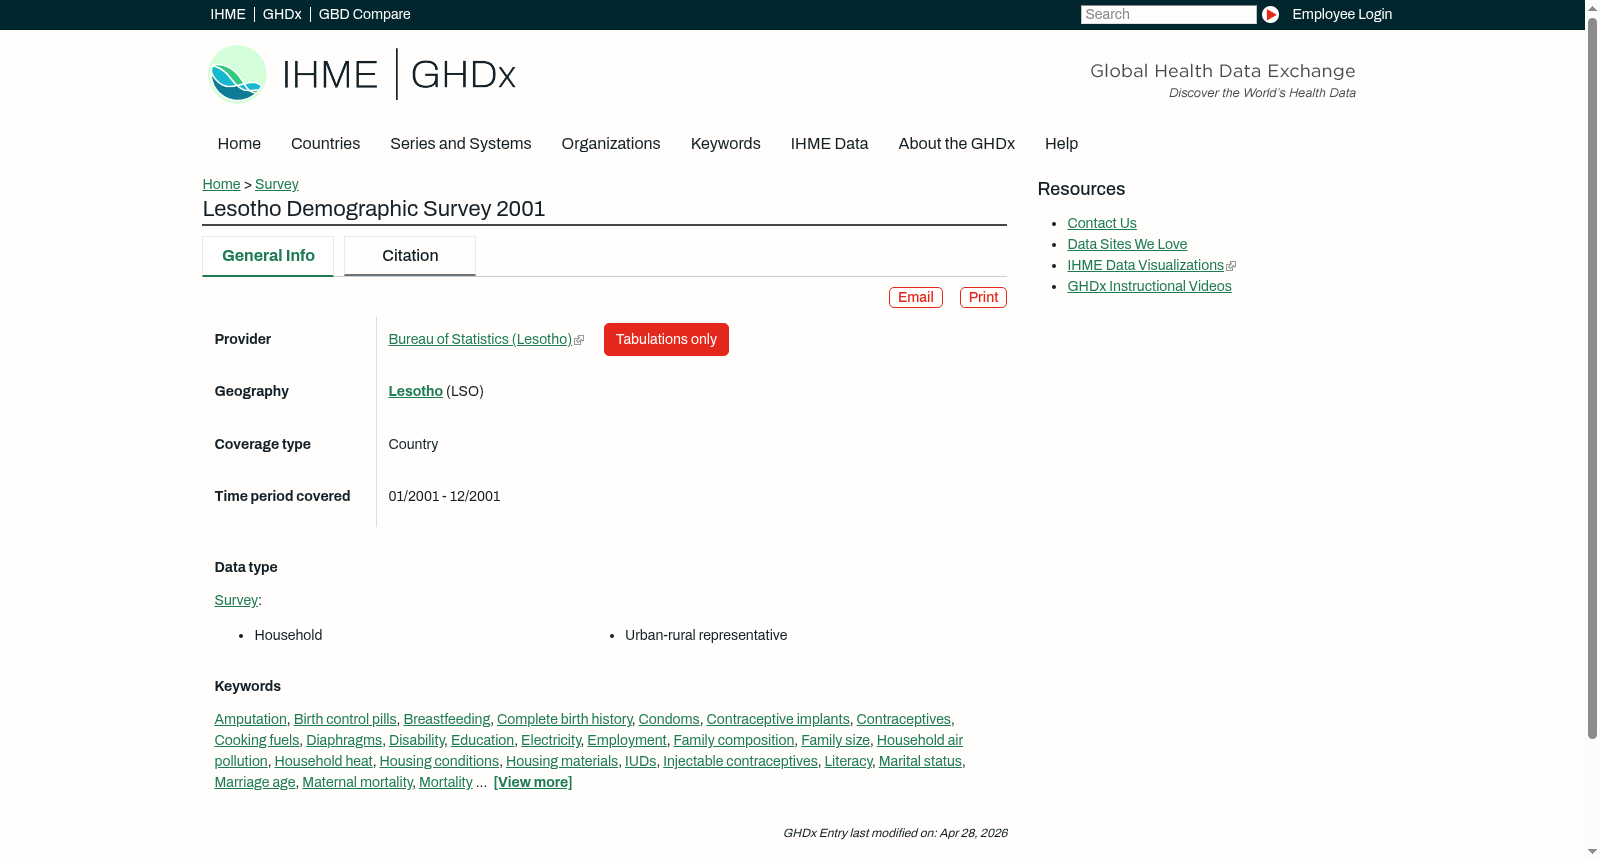Open the Household heat keyword

click(x=323, y=762)
